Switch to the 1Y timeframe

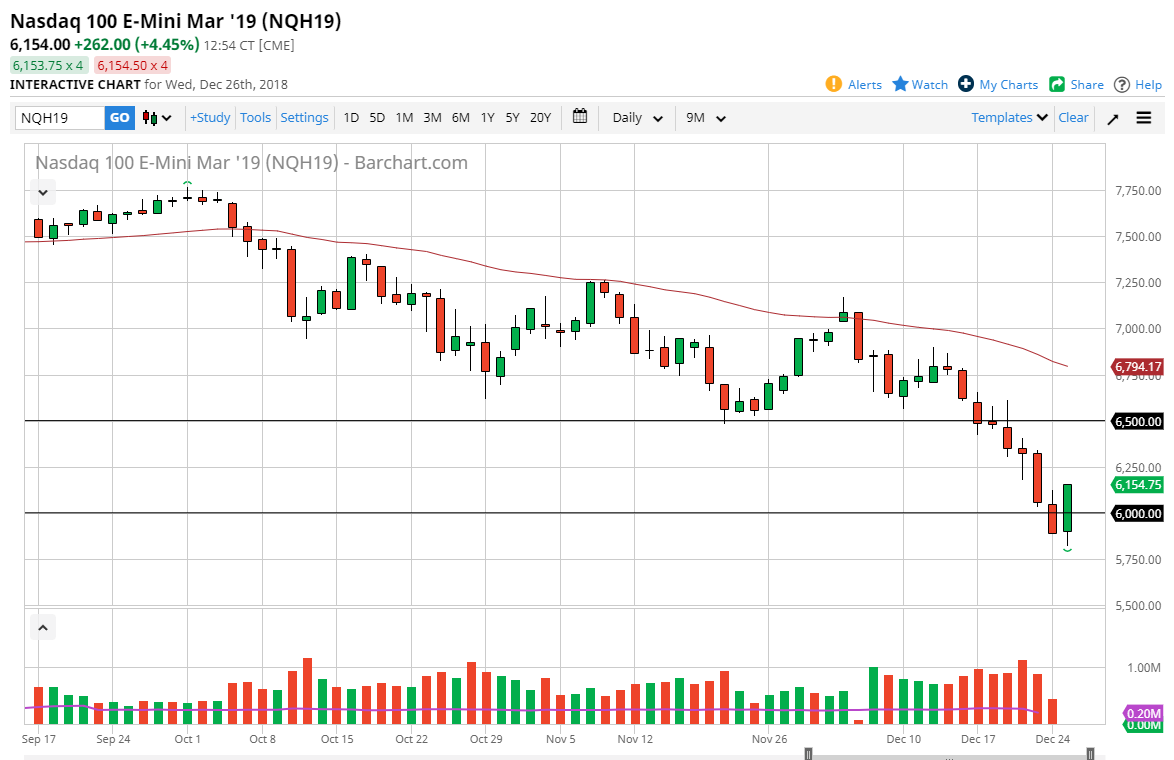[487, 117]
